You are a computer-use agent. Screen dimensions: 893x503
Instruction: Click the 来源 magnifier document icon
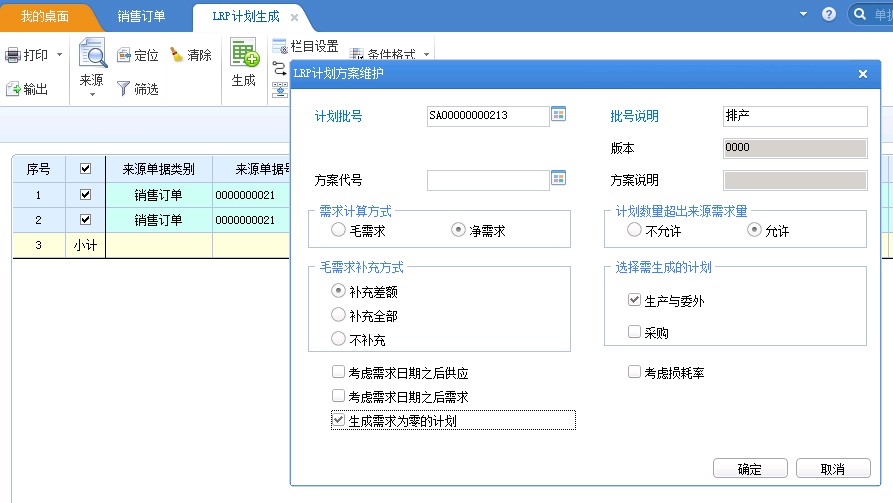pos(92,53)
